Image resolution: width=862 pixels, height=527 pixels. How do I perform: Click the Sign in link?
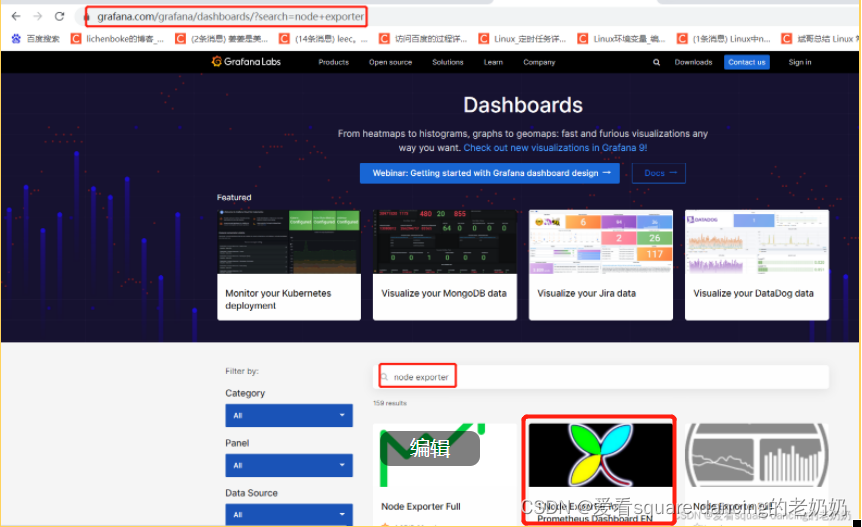[800, 62]
